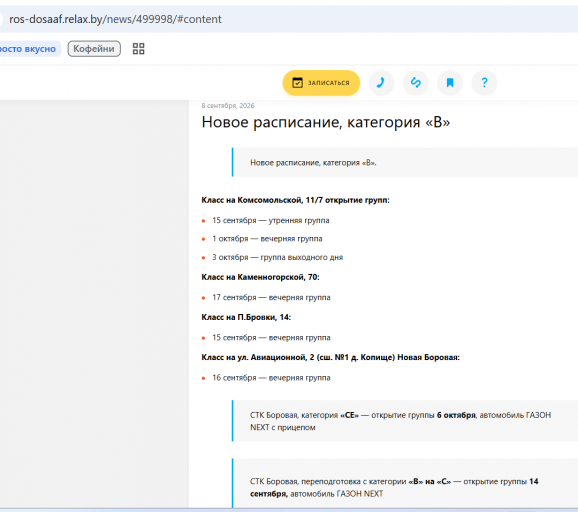The height and width of the screenshot is (512, 578).
Task: Open help via the question mark icon
Action: tap(484, 83)
